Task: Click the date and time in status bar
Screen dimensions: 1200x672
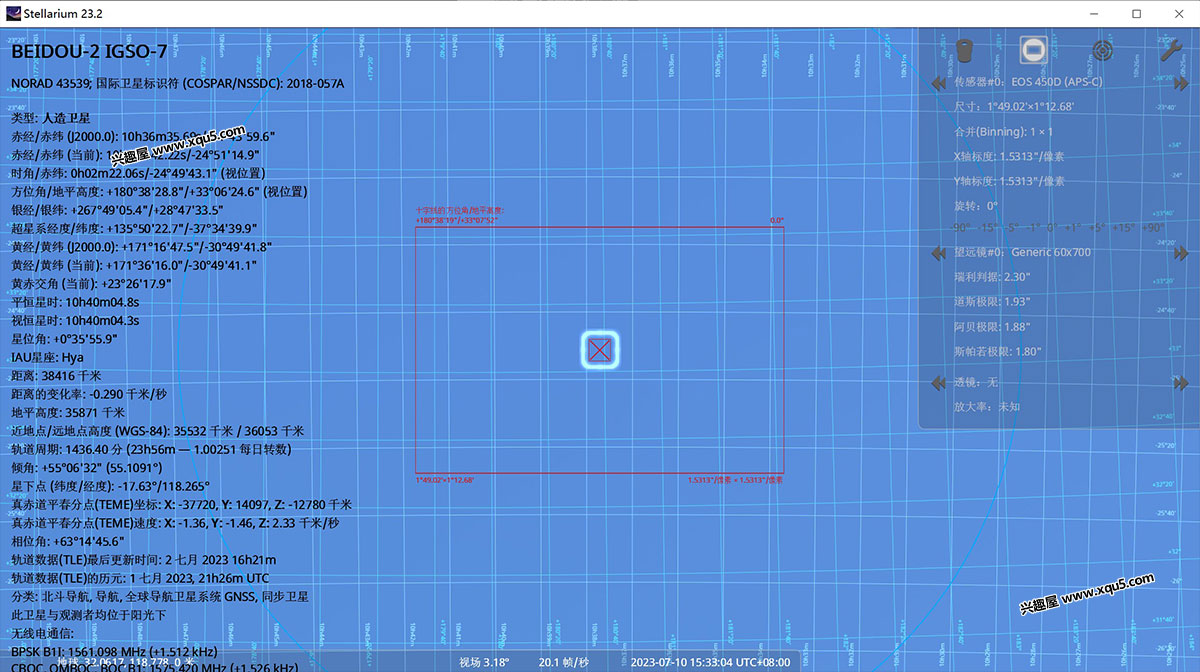Action: tap(709, 662)
